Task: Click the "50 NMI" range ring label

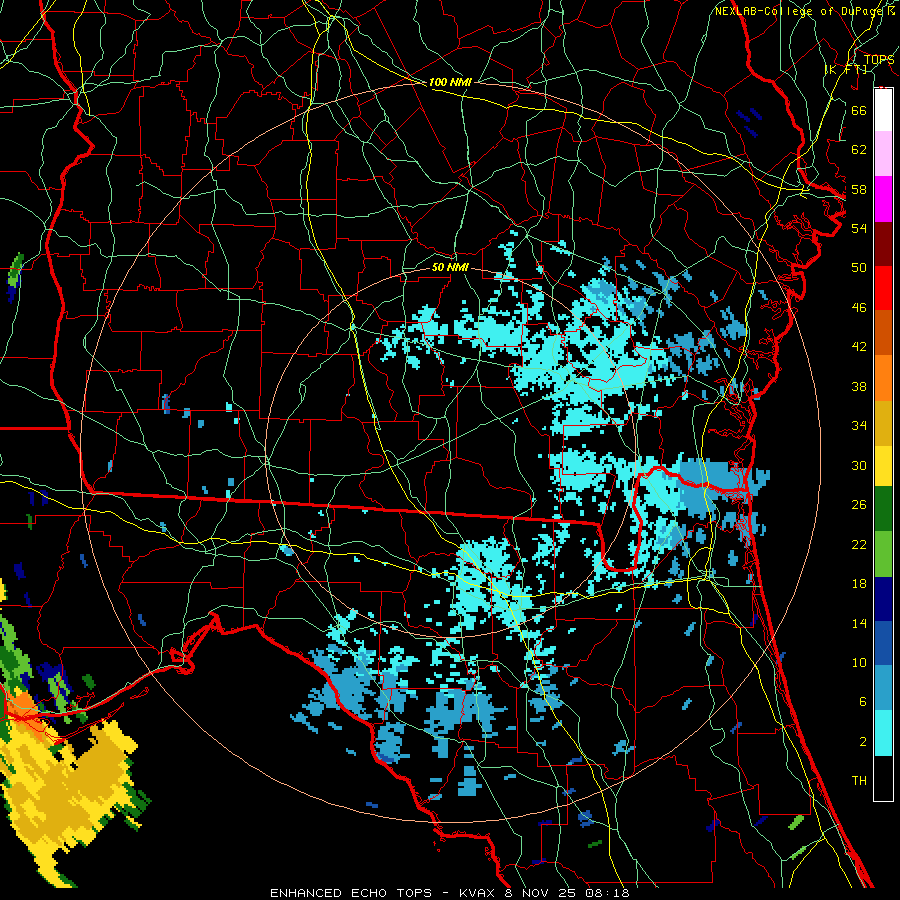Action: pos(450,267)
